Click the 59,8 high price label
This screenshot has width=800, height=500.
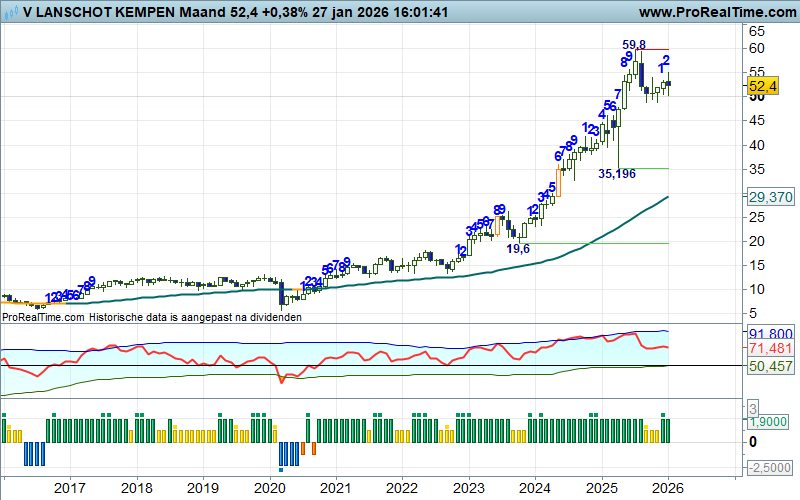pos(634,45)
